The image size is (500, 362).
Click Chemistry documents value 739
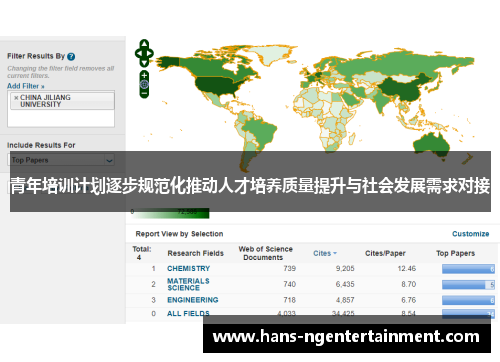pos(289,268)
